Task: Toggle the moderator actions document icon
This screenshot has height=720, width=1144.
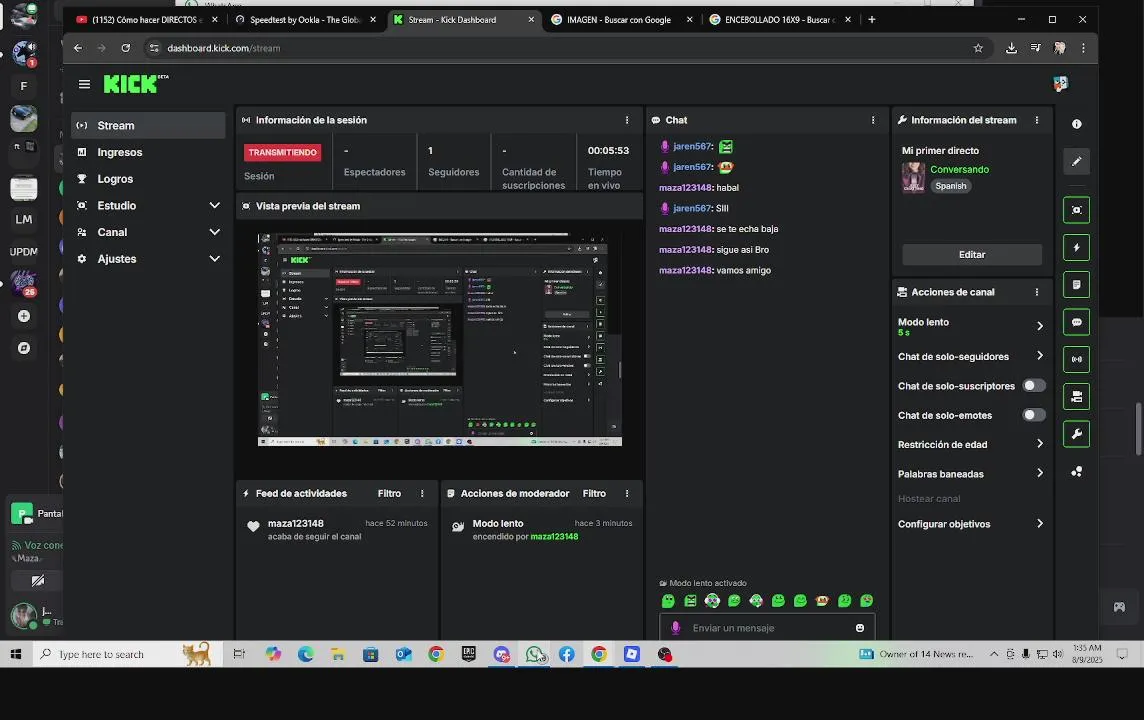Action: (x=1076, y=284)
